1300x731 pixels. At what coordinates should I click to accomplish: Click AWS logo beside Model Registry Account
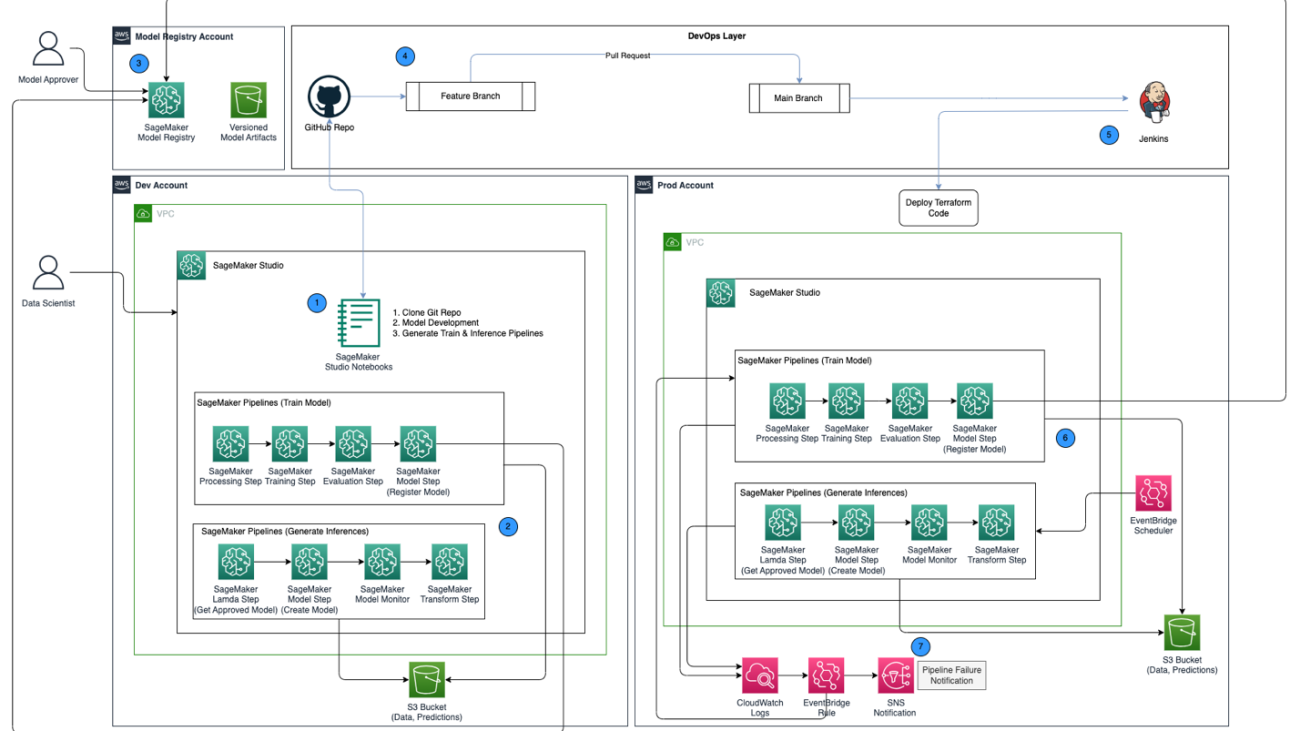(x=122, y=36)
